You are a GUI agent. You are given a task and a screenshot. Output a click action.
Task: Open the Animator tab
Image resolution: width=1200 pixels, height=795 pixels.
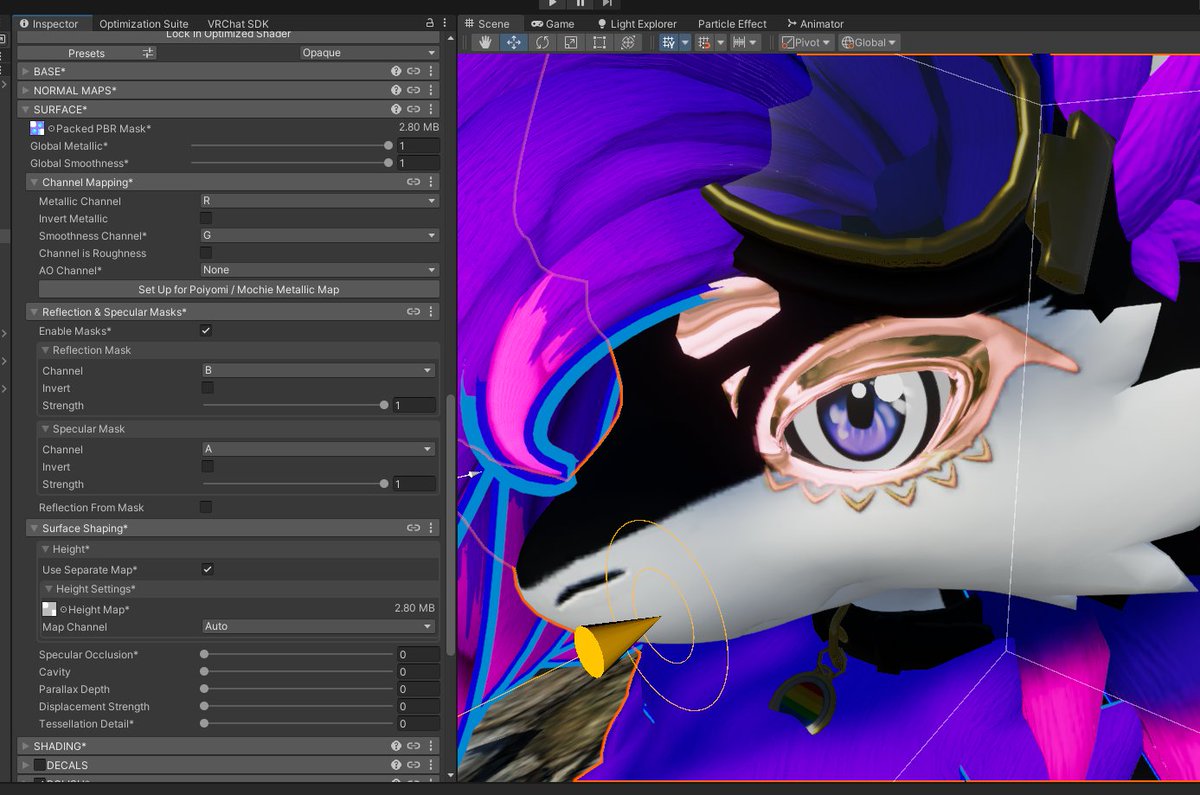[814, 24]
